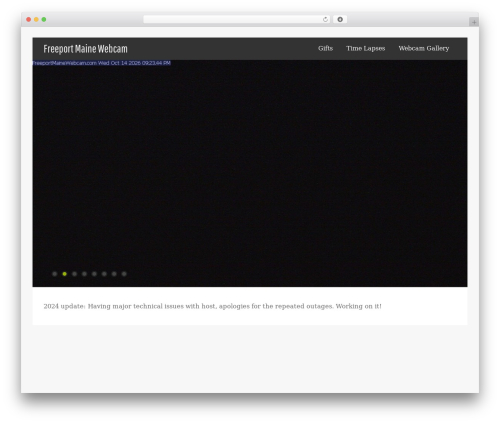
Task: Select the third slider dot
Action: [x=75, y=274]
